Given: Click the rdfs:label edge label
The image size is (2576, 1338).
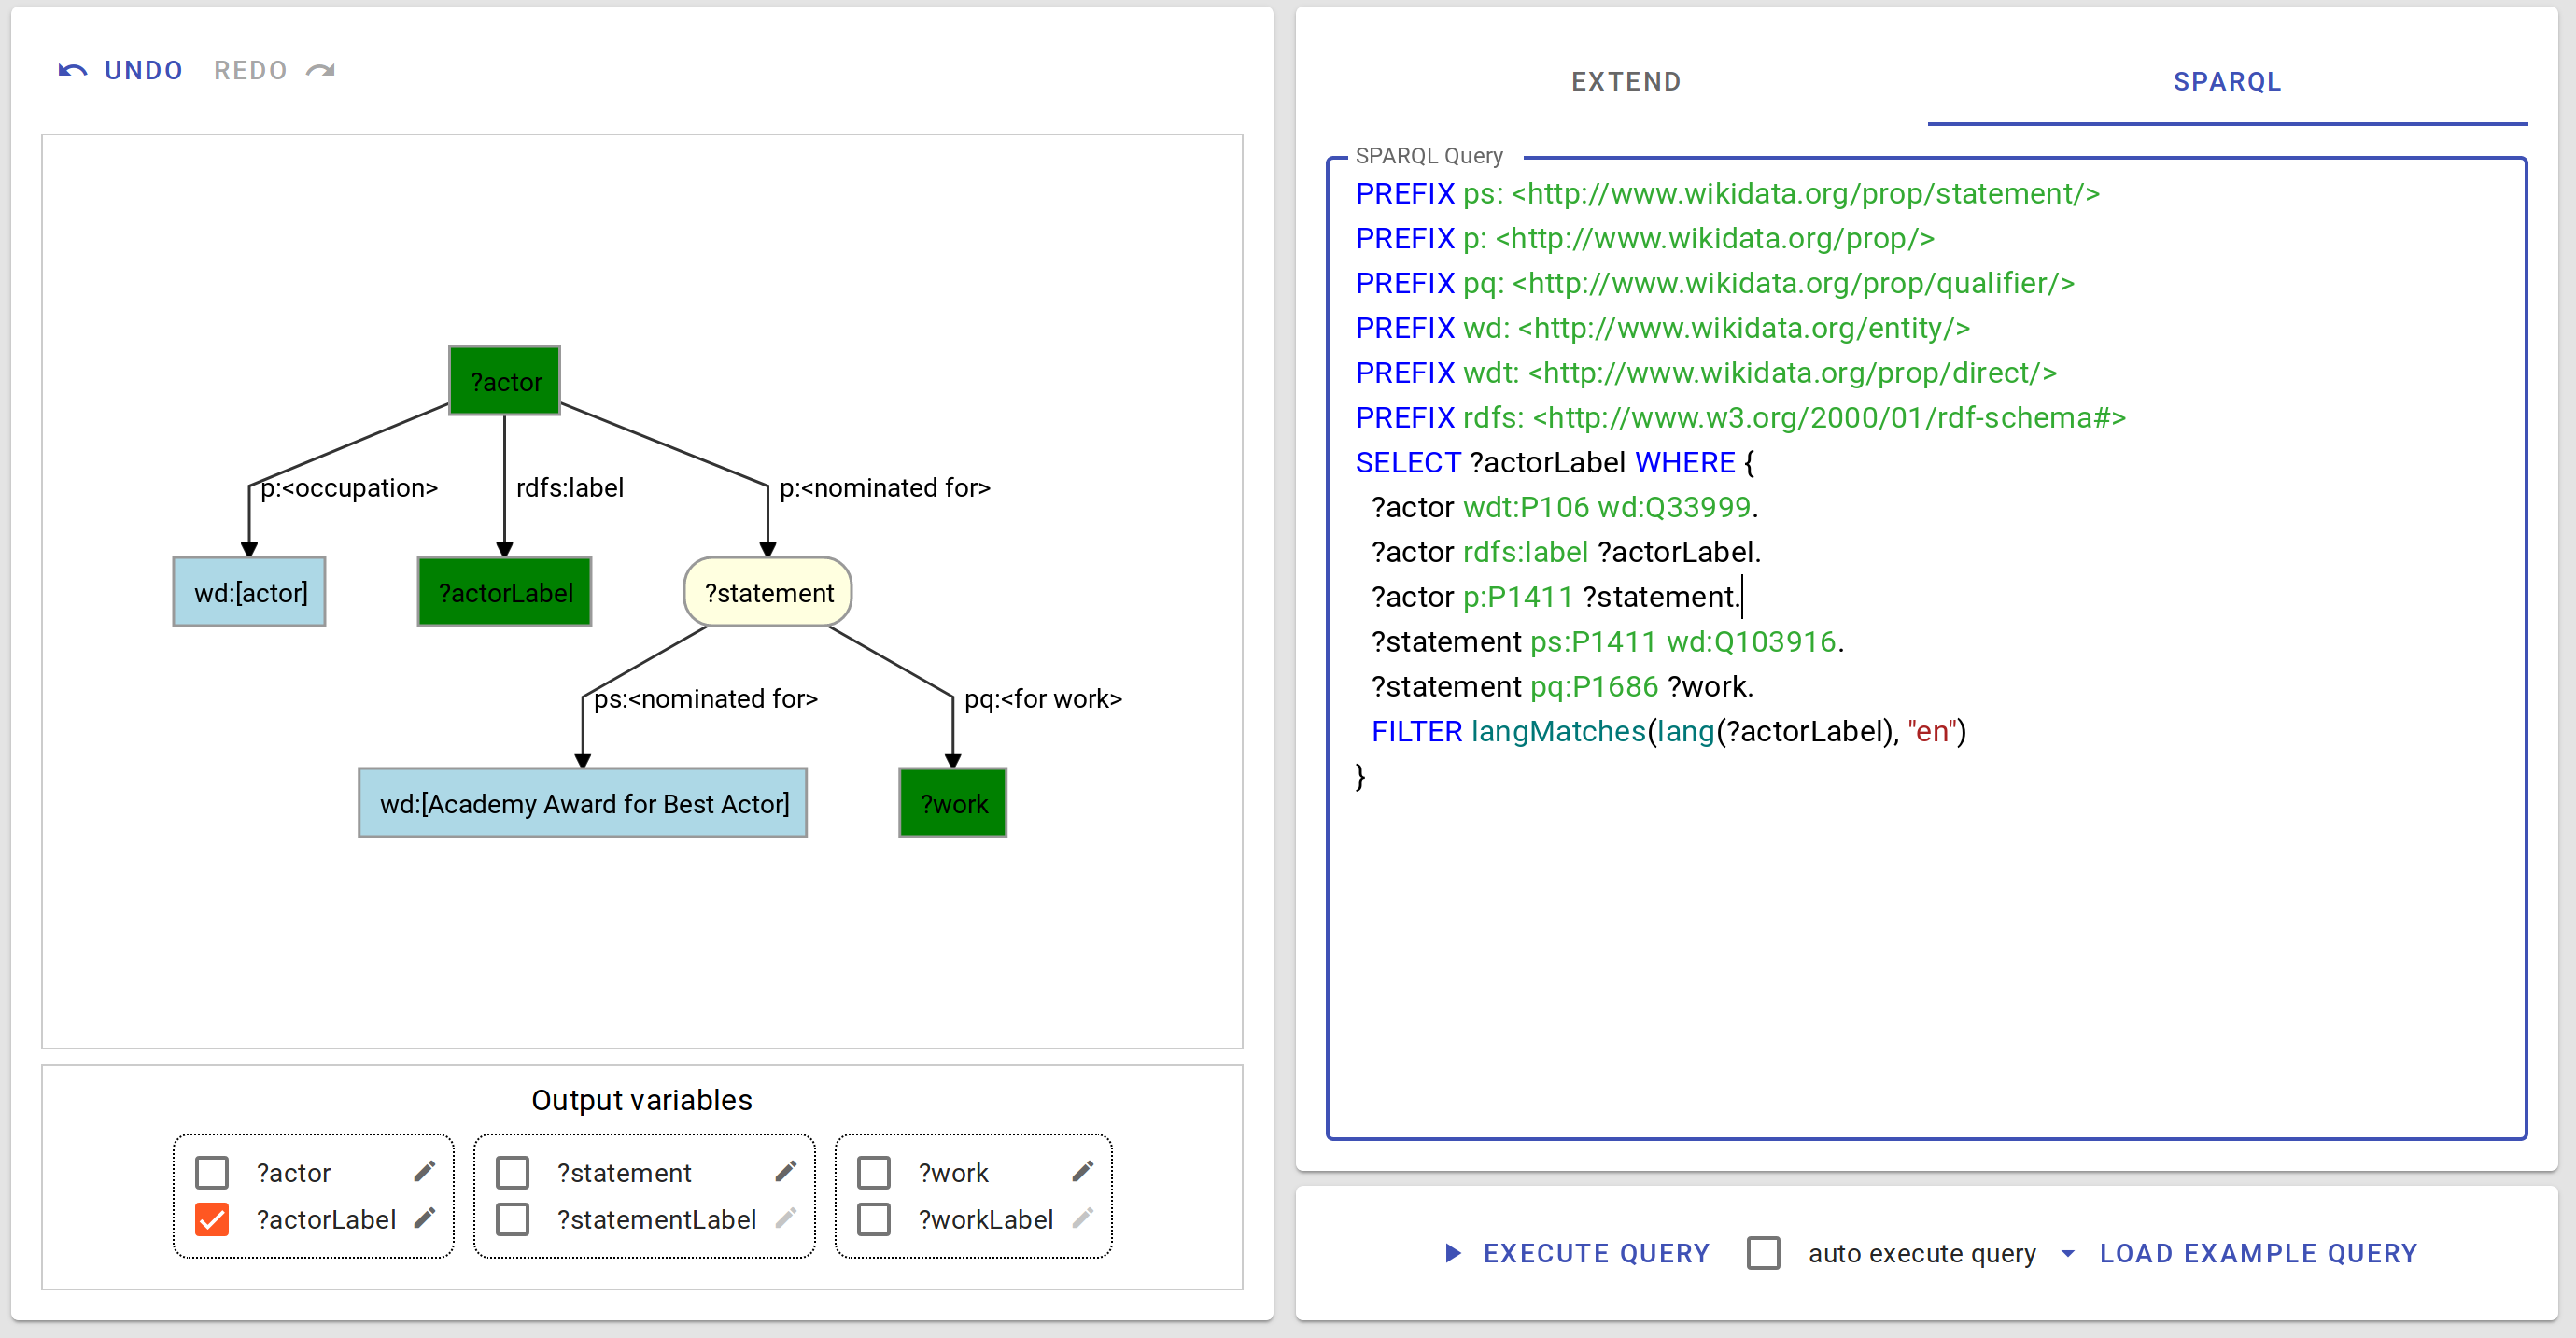Looking at the screenshot, I should [x=570, y=487].
